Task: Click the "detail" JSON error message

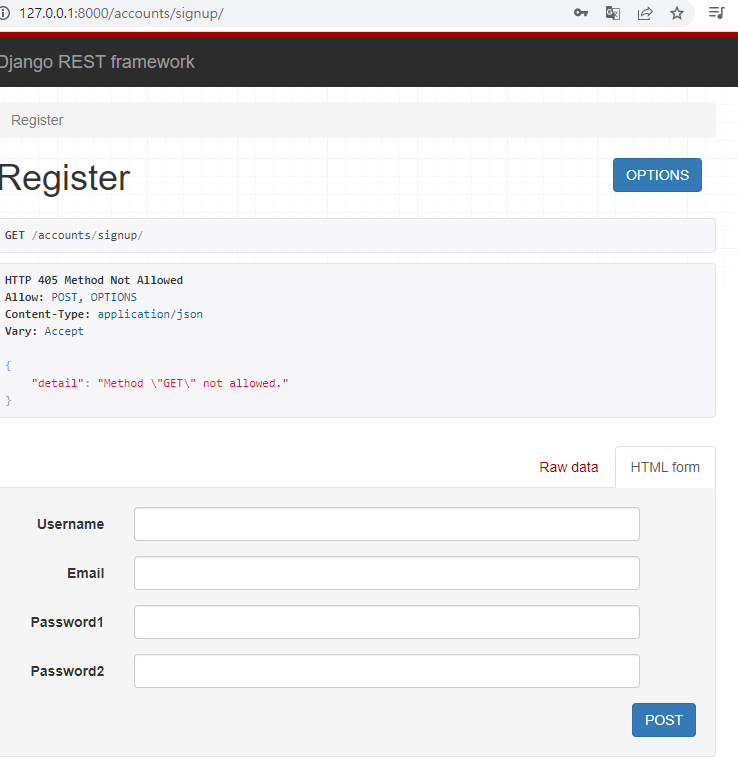Action: (x=160, y=384)
